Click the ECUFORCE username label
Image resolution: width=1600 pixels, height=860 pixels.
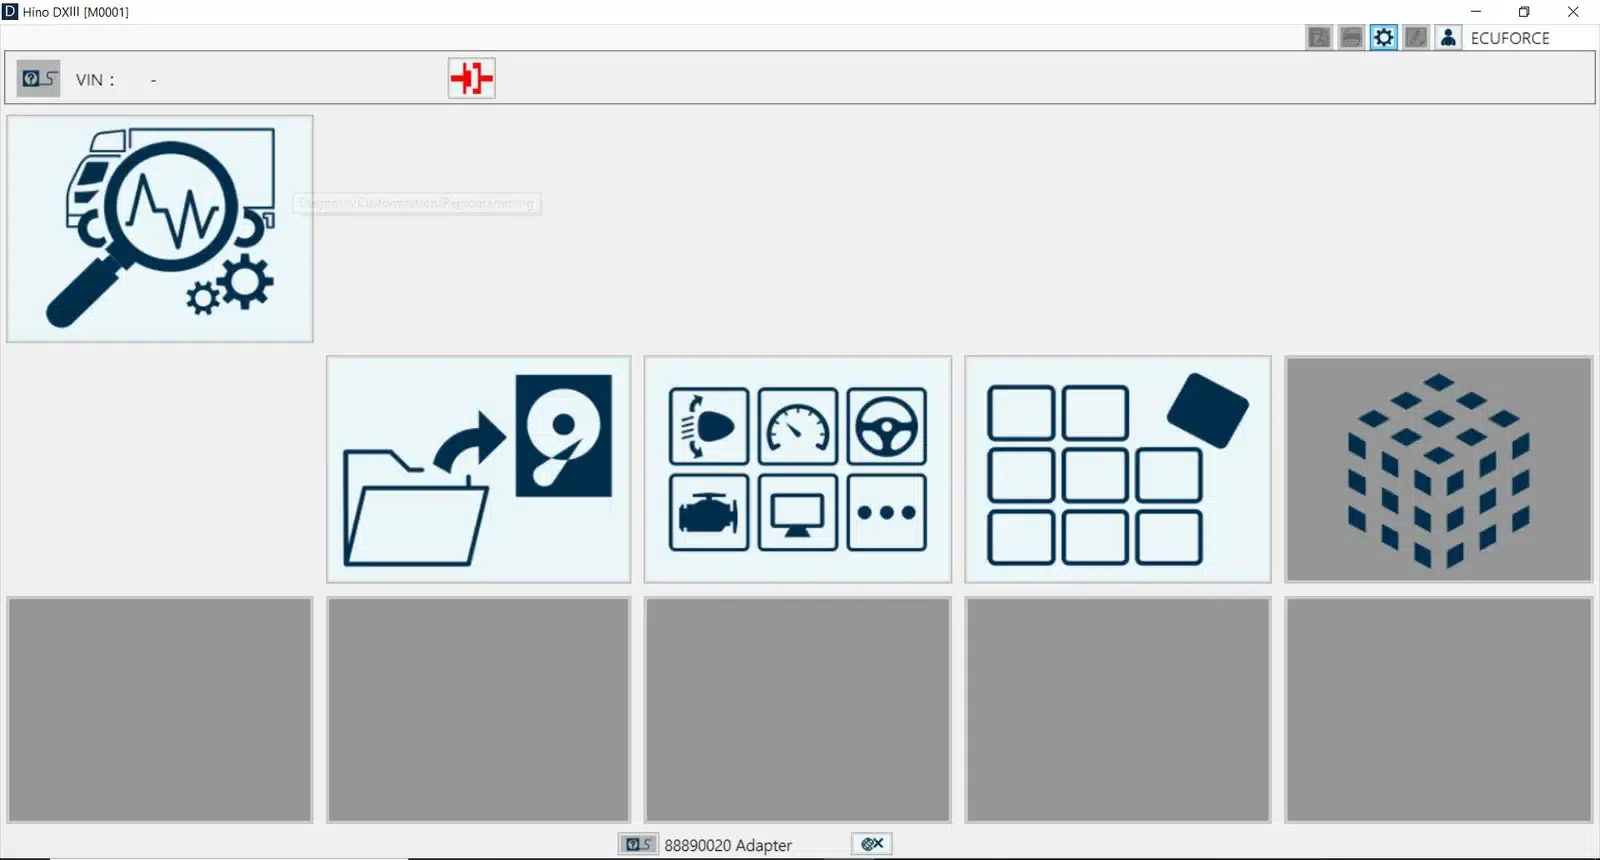(x=1510, y=38)
